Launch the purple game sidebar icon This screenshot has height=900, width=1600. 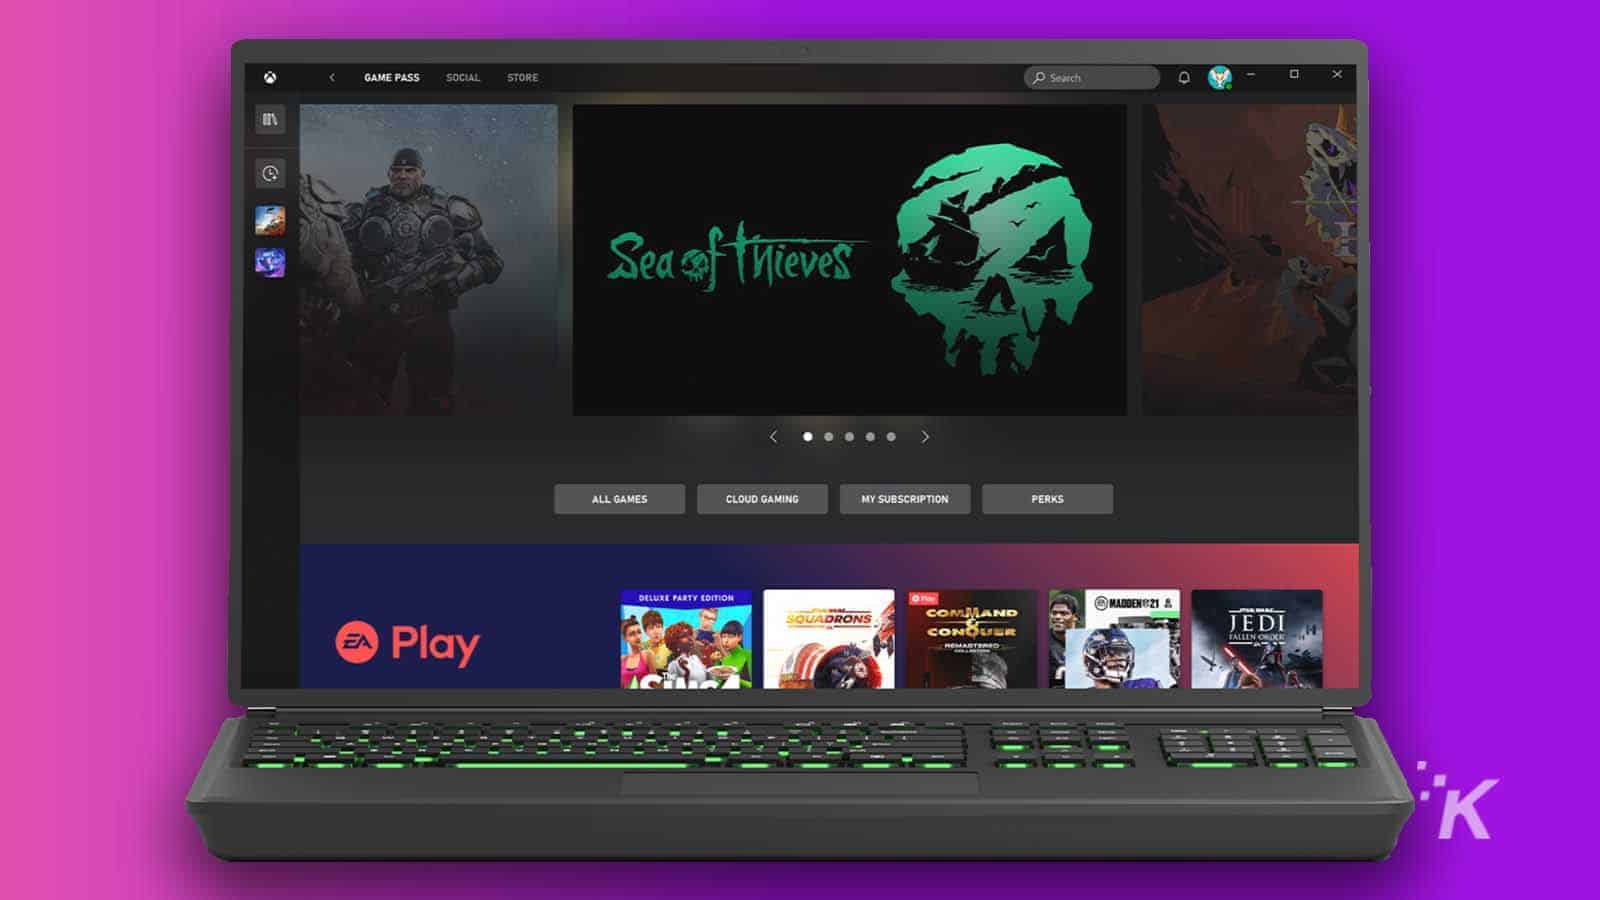[x=270, y=263]
